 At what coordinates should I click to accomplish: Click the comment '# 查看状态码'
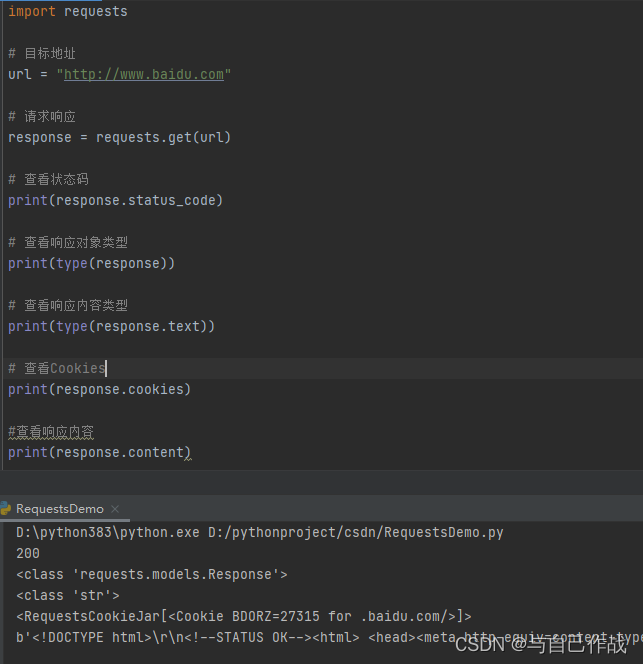48,179
